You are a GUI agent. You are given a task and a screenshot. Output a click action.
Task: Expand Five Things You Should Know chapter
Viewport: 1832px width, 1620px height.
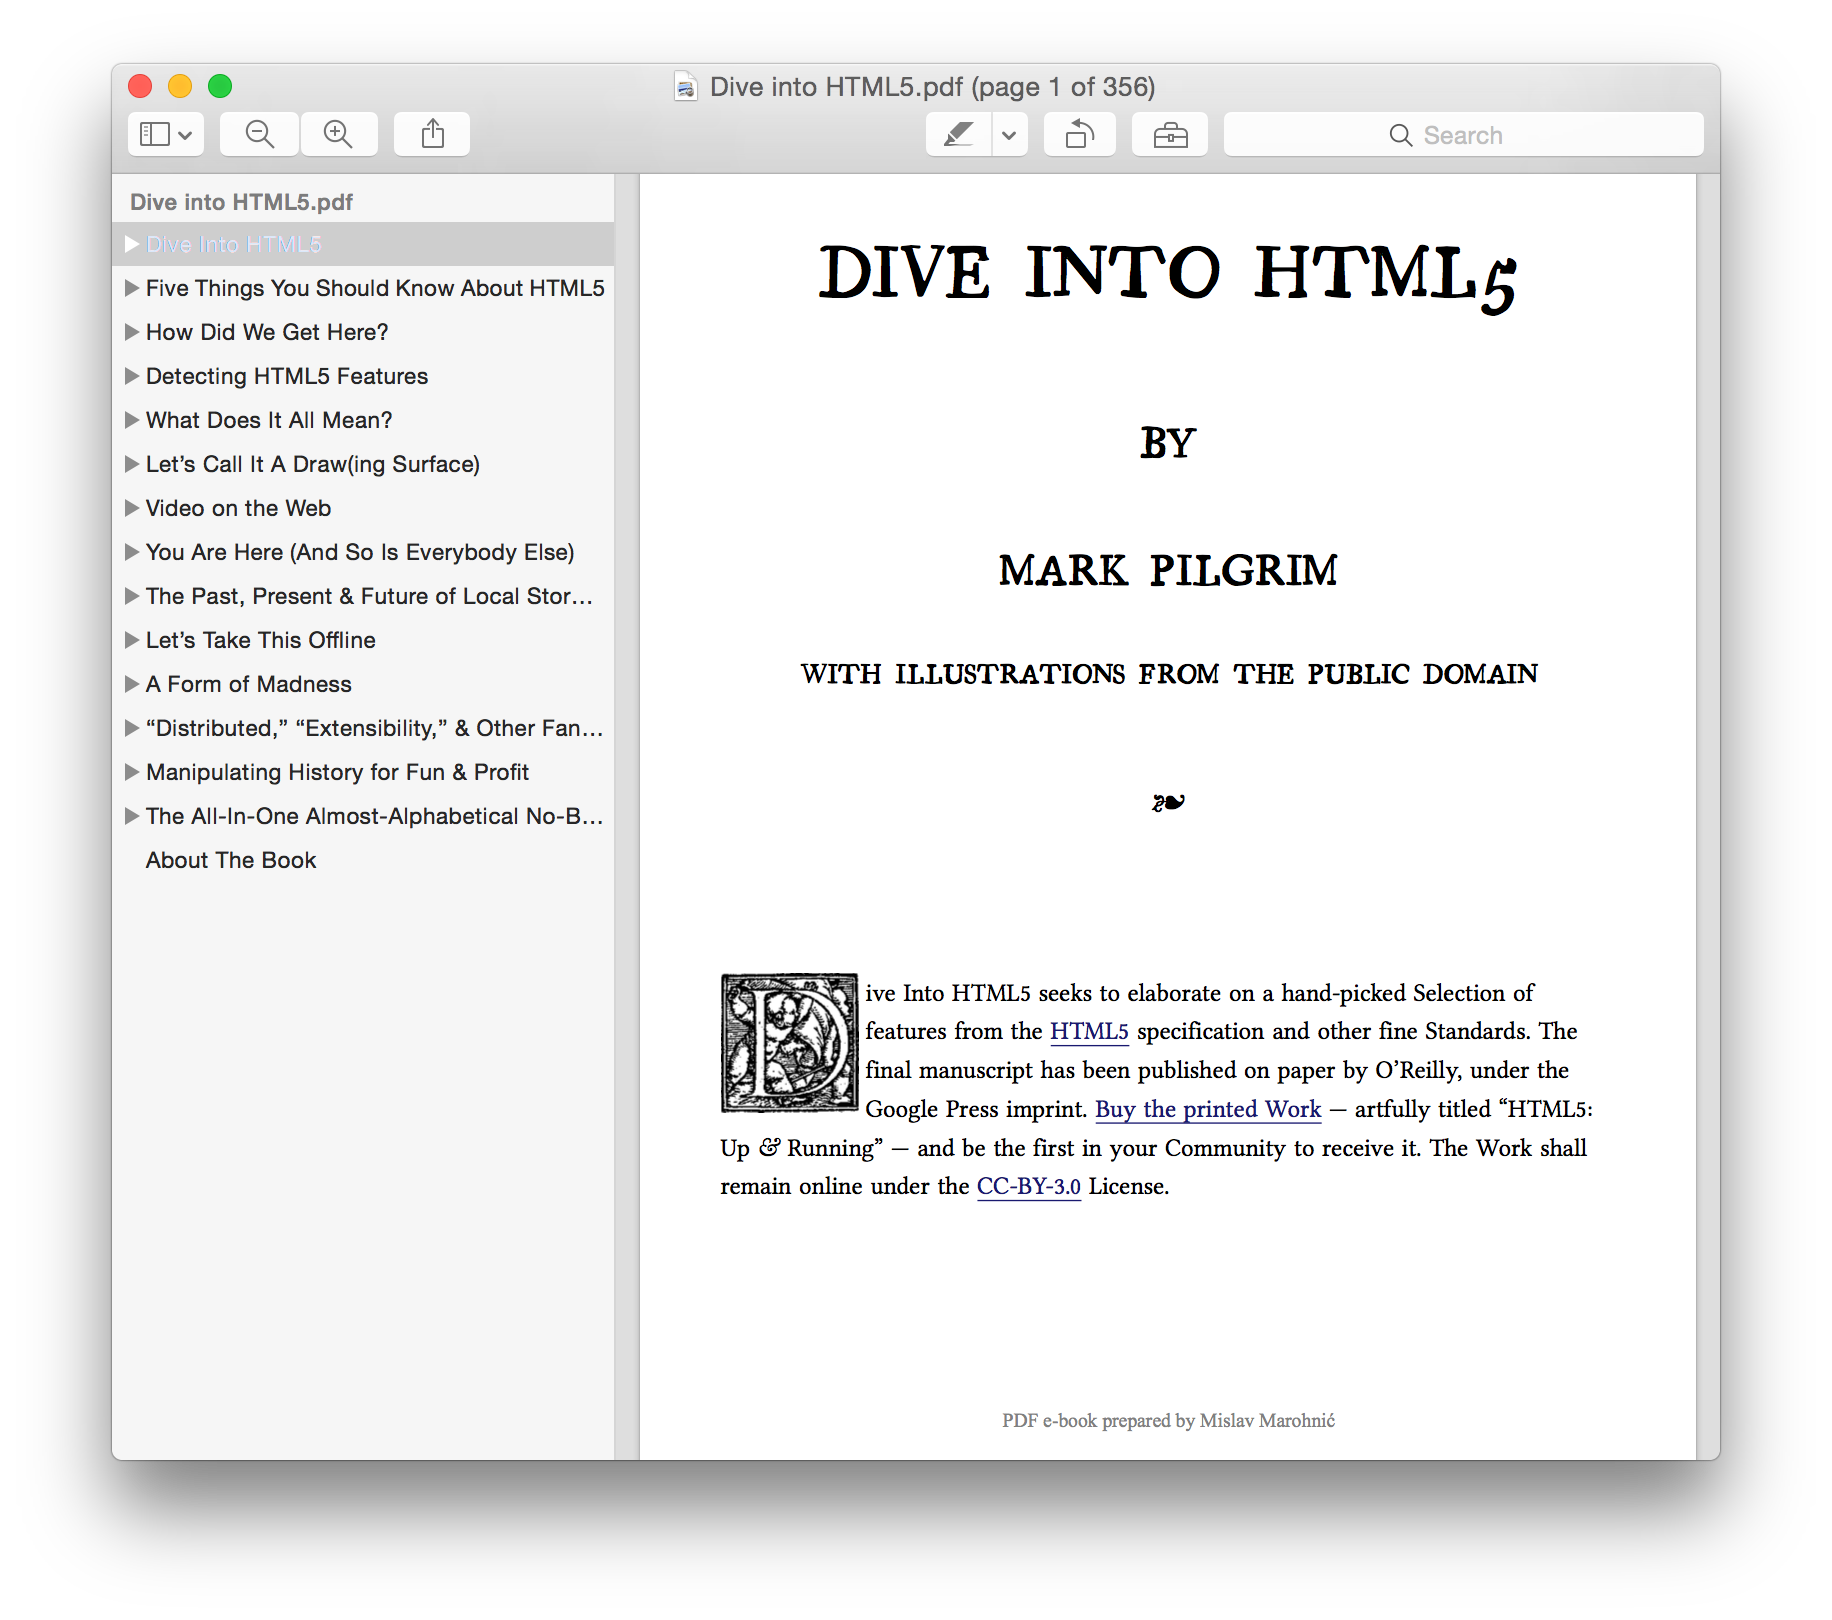click(x=131, y=288)
